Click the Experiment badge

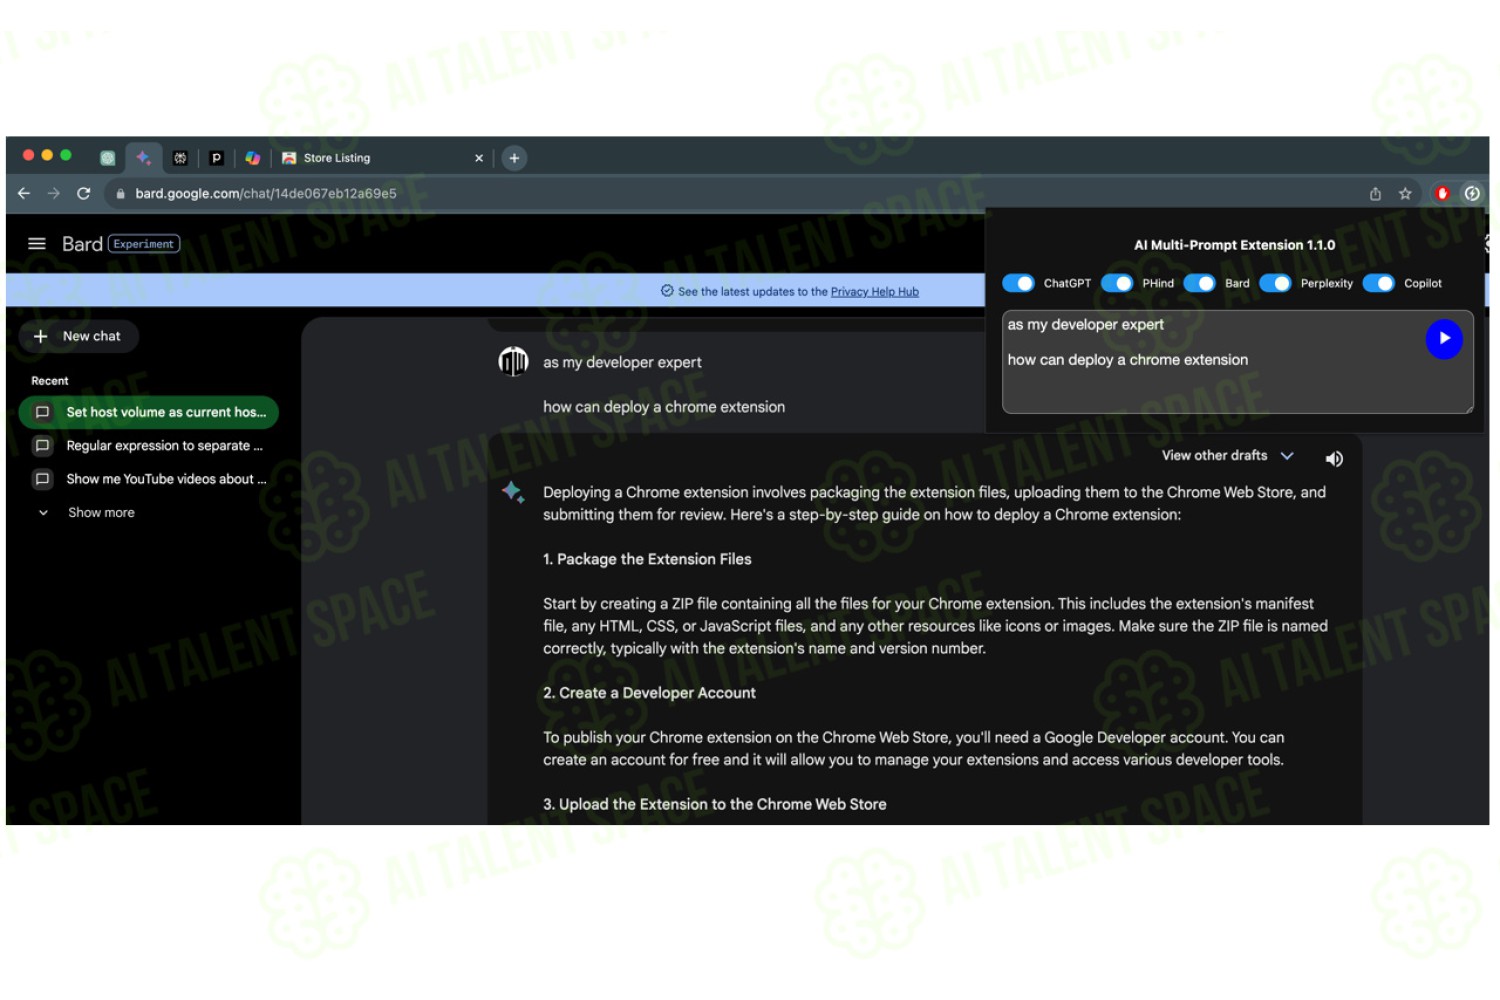[144, 244]
